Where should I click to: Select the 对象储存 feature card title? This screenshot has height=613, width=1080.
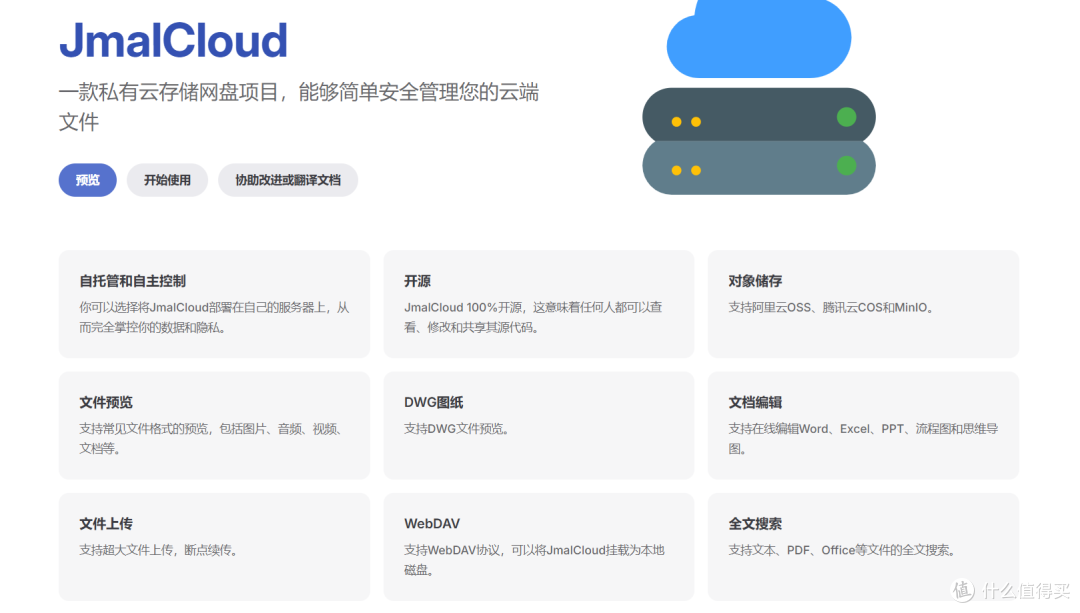point(755,281)
